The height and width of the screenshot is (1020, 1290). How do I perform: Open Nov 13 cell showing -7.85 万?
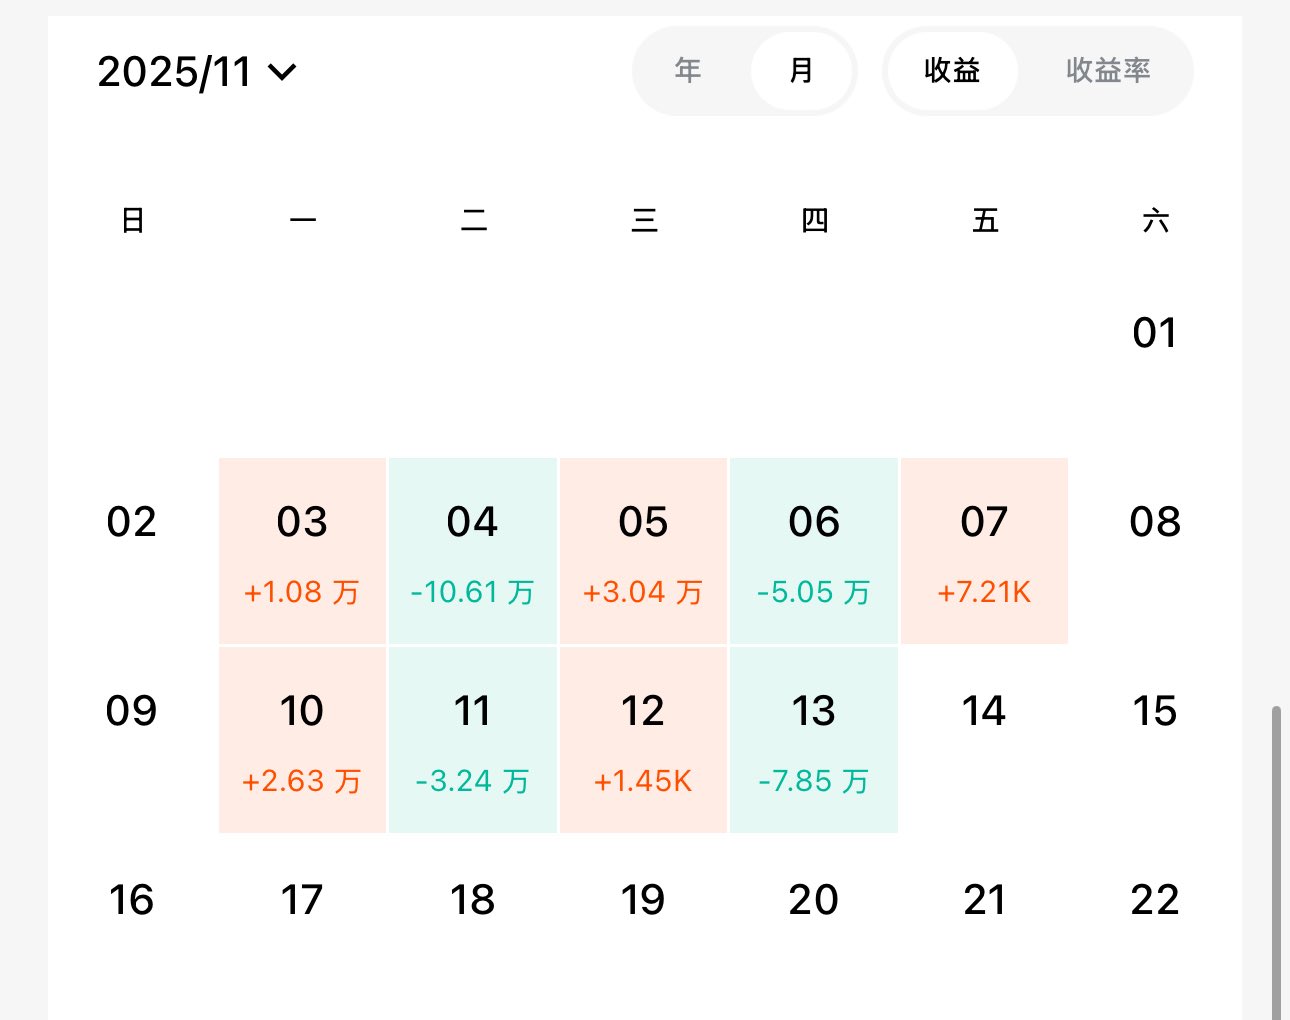[x=813, y=740]
